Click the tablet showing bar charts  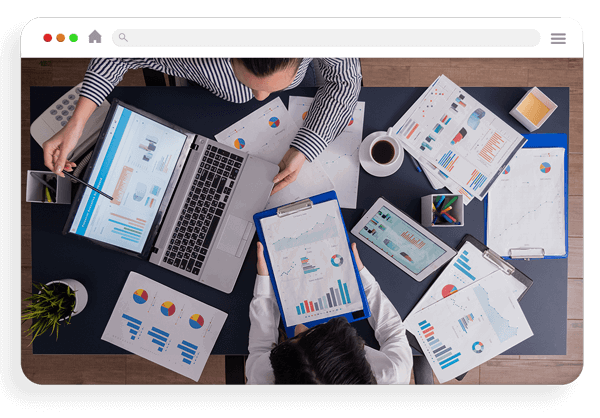403,239
